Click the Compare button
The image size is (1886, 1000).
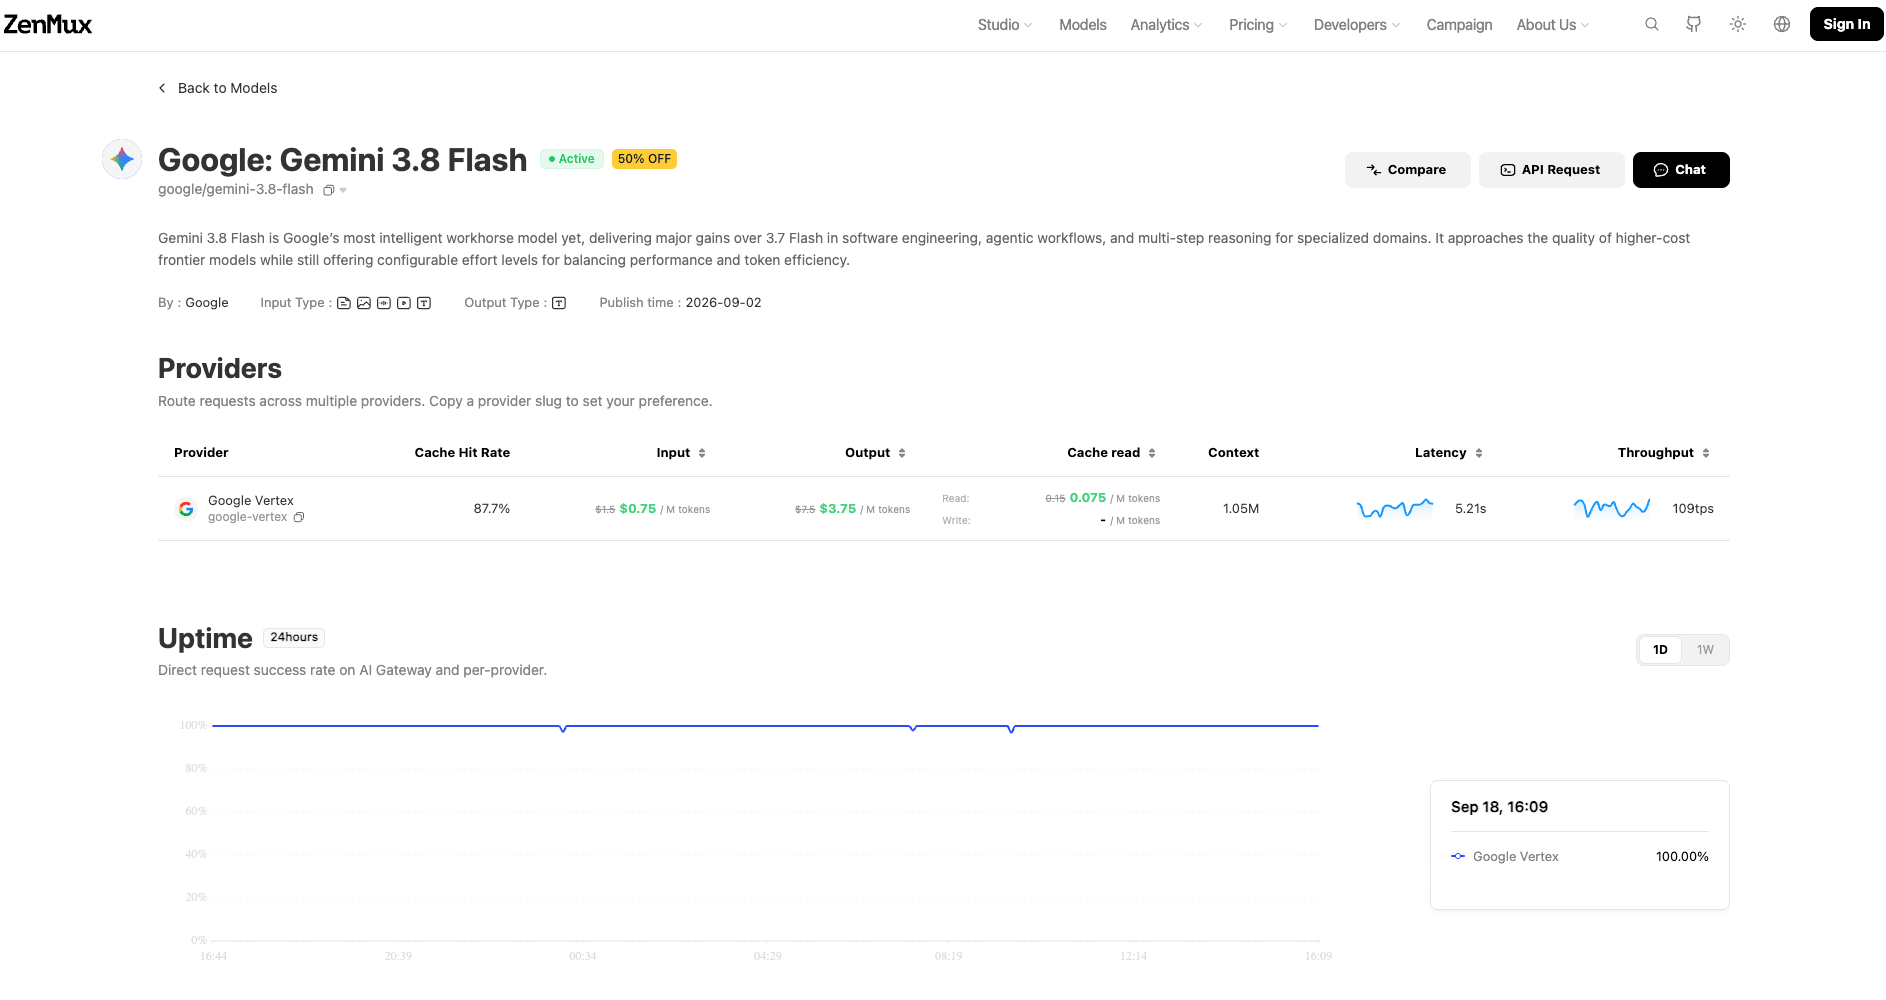pos(1407,170)
